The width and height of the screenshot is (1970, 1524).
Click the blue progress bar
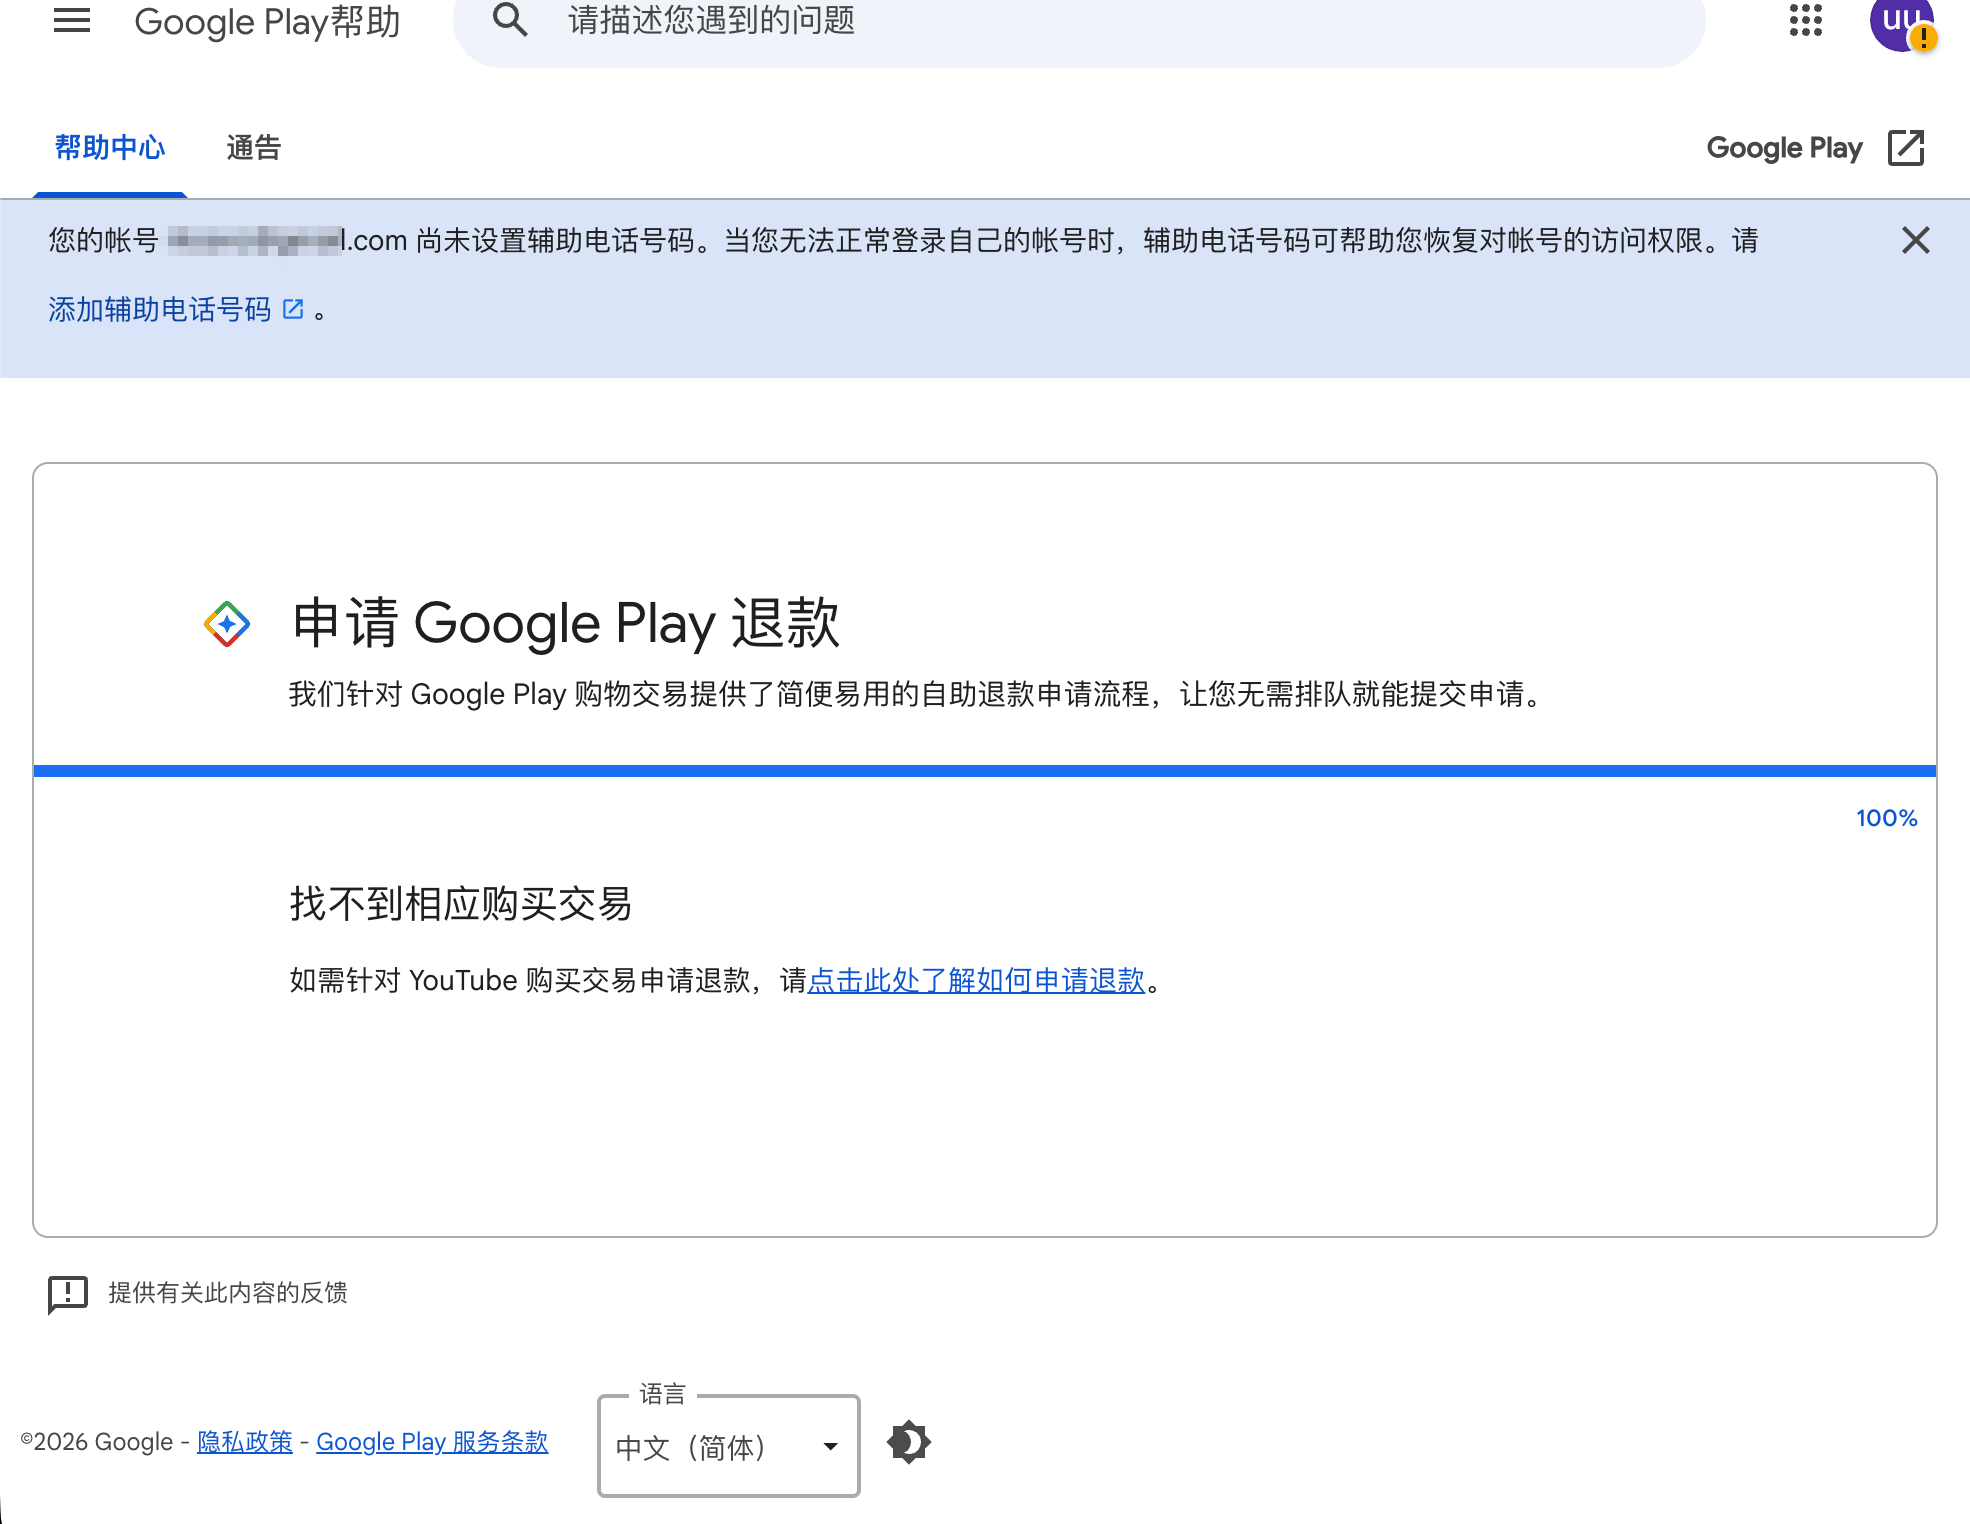pyautogui.click(x=985, y=771)
